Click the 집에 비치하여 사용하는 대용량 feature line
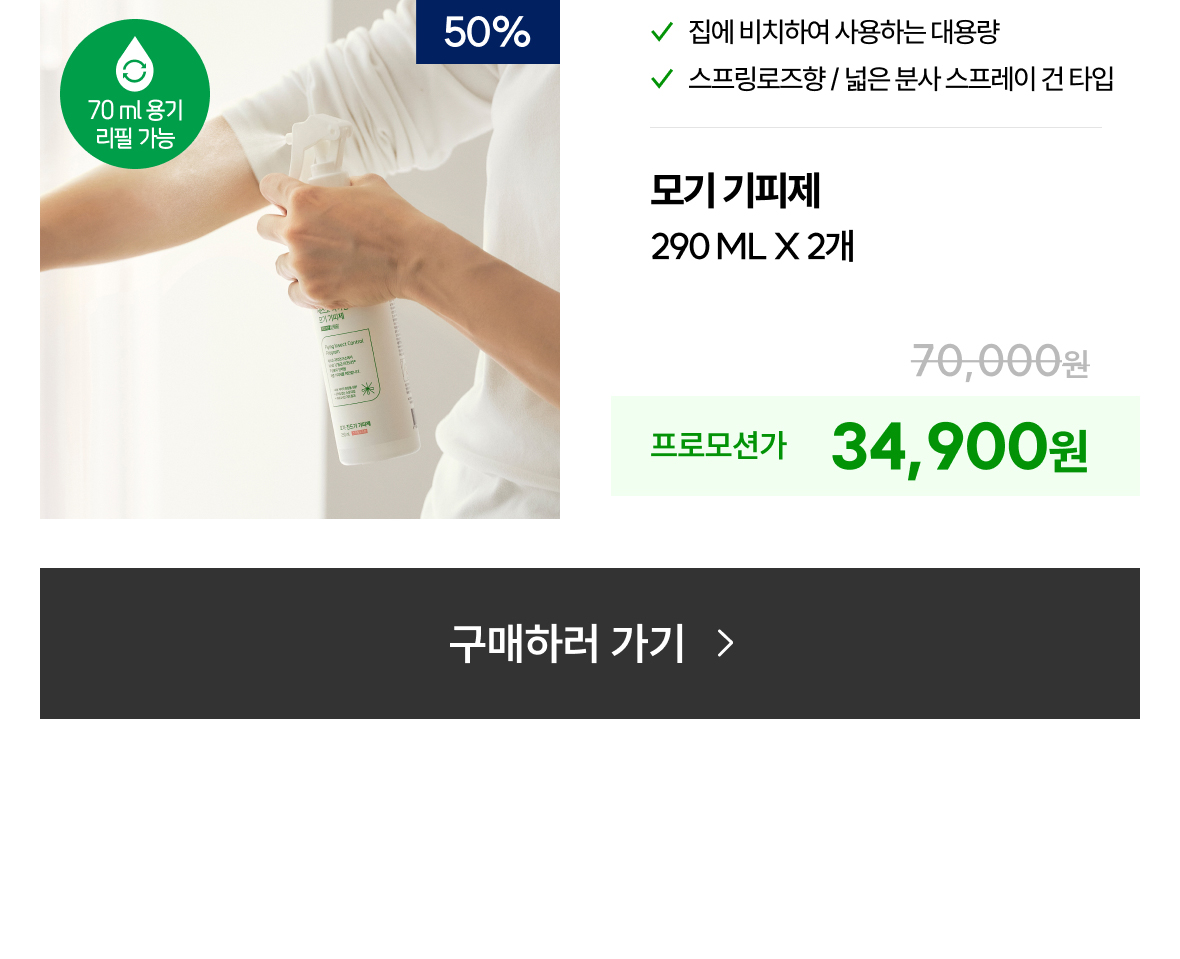 (x=844, y=32)
